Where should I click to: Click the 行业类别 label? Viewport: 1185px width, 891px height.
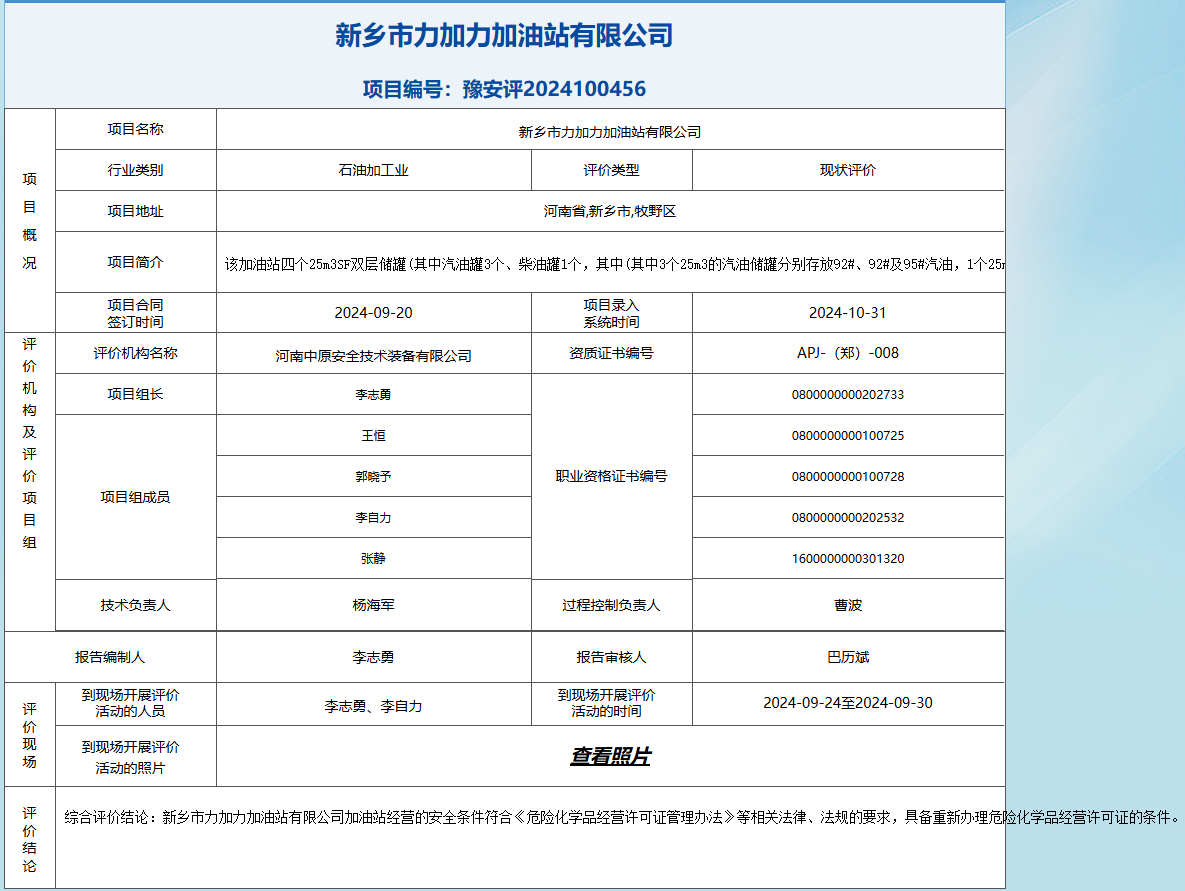135,170
